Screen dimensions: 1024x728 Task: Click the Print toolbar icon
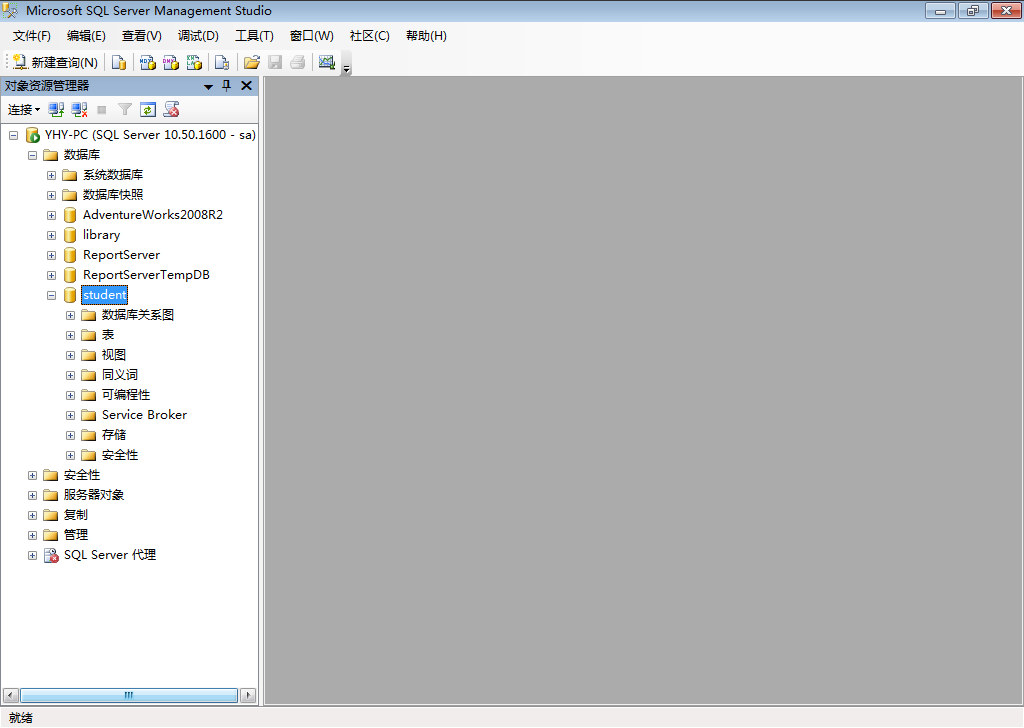(298, 62)
